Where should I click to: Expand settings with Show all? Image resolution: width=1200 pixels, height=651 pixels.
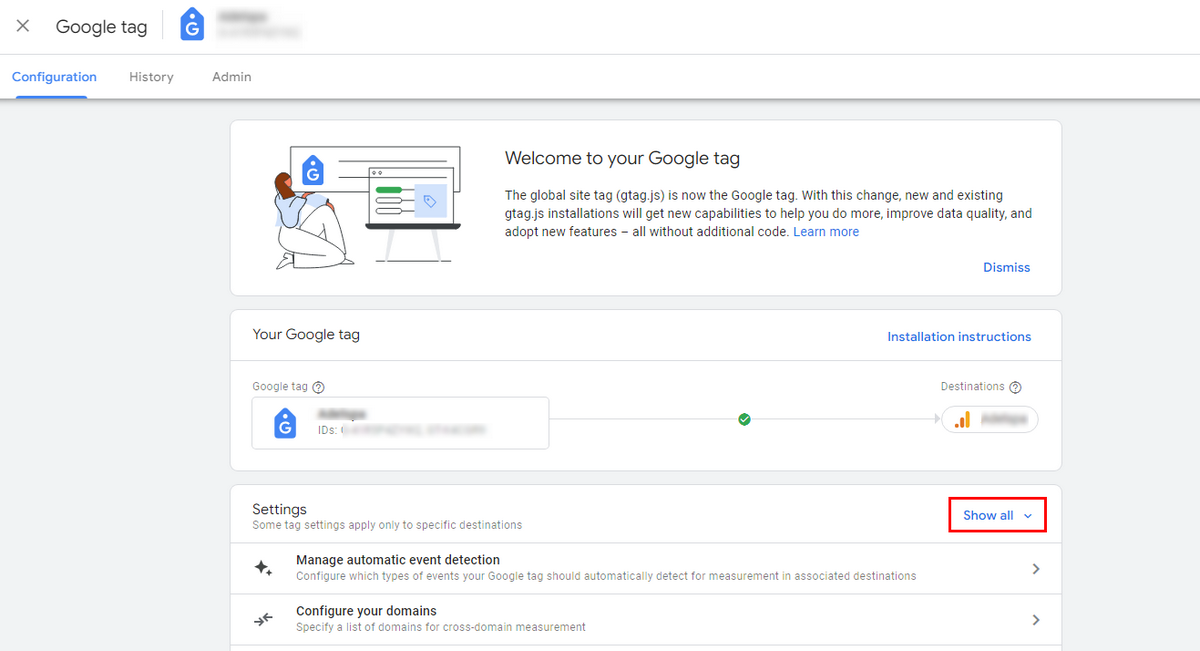click(x=997, y=515)
